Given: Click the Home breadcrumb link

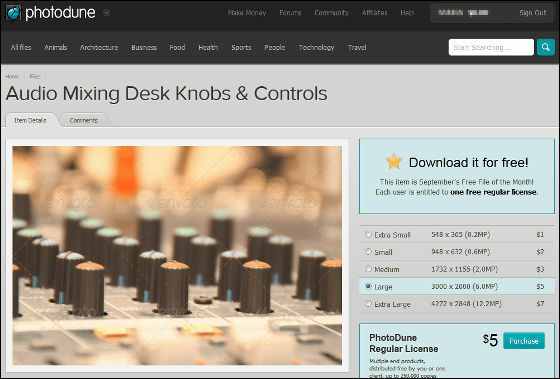Looking at the screenshot, I should 12,76.
